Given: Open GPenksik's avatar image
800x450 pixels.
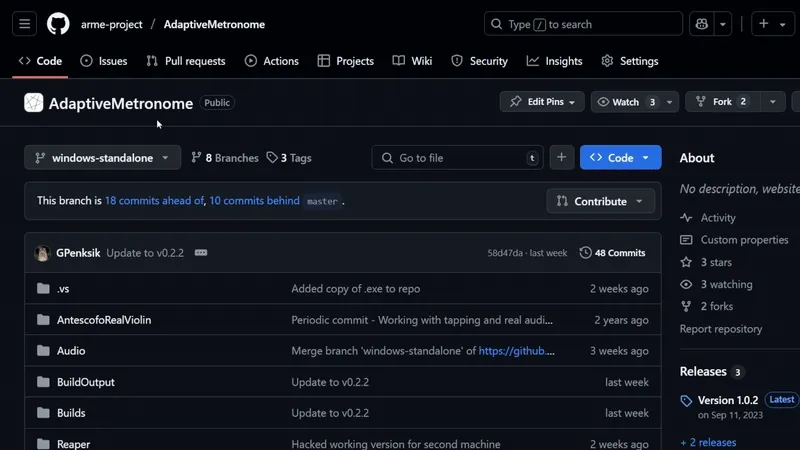Looking at the screenshot, I should click(x=43, y=253).
